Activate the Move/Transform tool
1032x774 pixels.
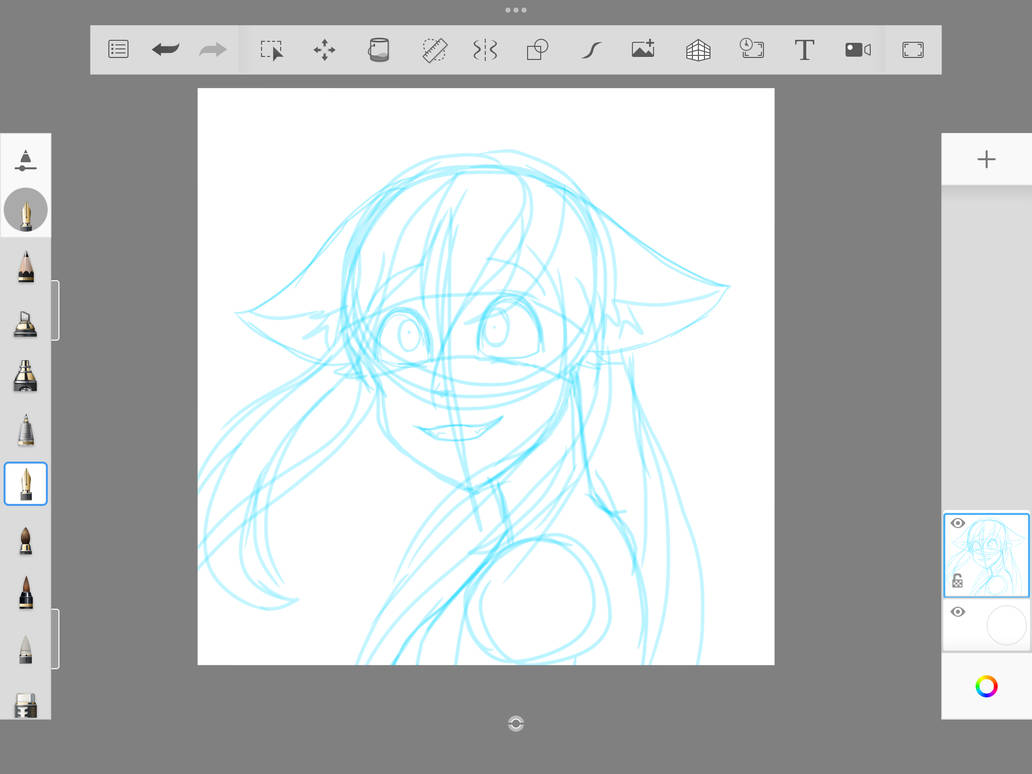pyautogui.click(x=325, y=49)
